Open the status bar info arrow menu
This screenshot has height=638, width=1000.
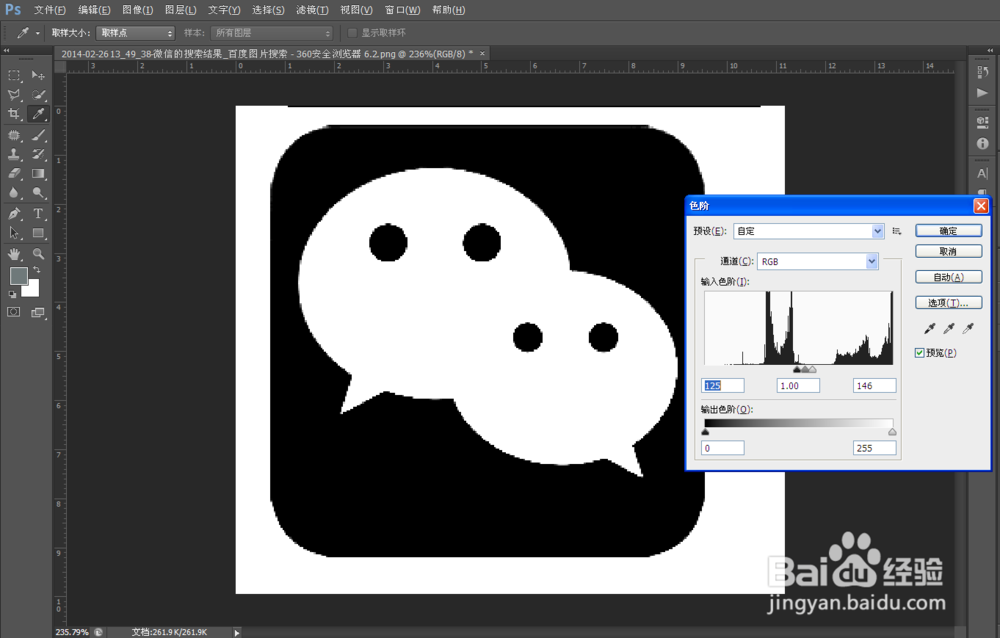237,632
